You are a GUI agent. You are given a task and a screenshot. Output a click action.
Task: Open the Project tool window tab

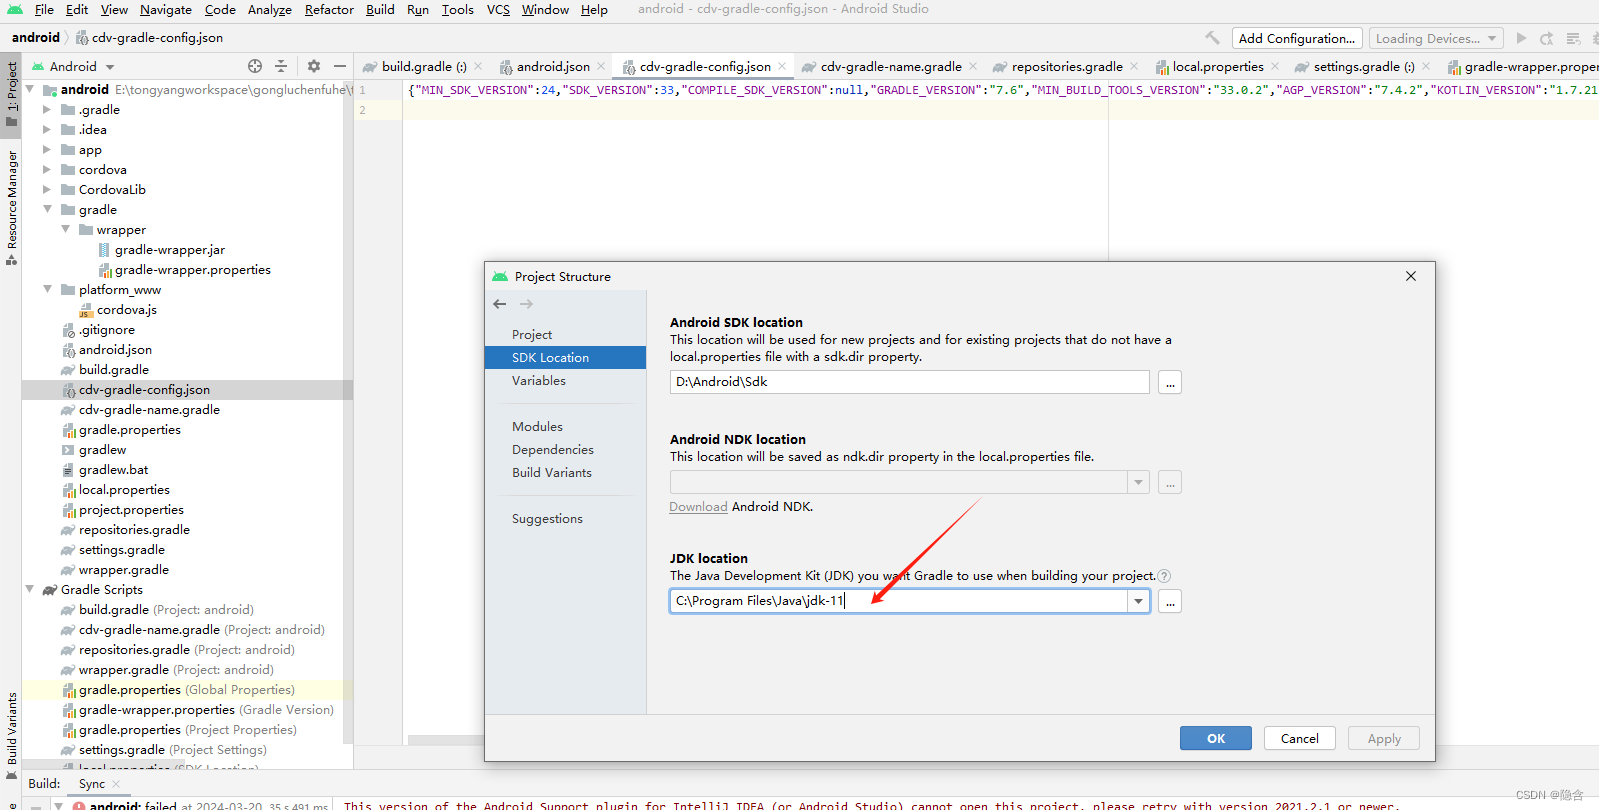click(x=12, y=94)
